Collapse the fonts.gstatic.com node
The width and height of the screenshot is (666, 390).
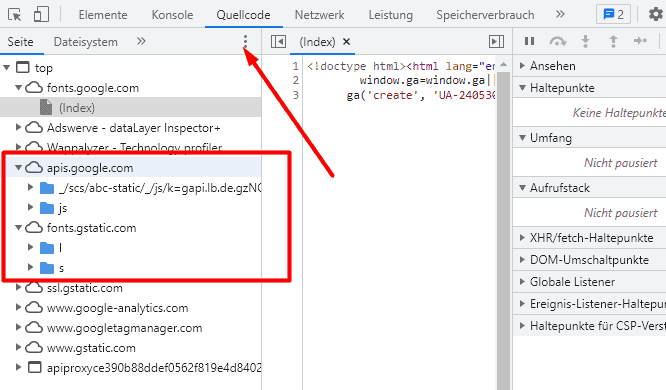pos(18,227)
